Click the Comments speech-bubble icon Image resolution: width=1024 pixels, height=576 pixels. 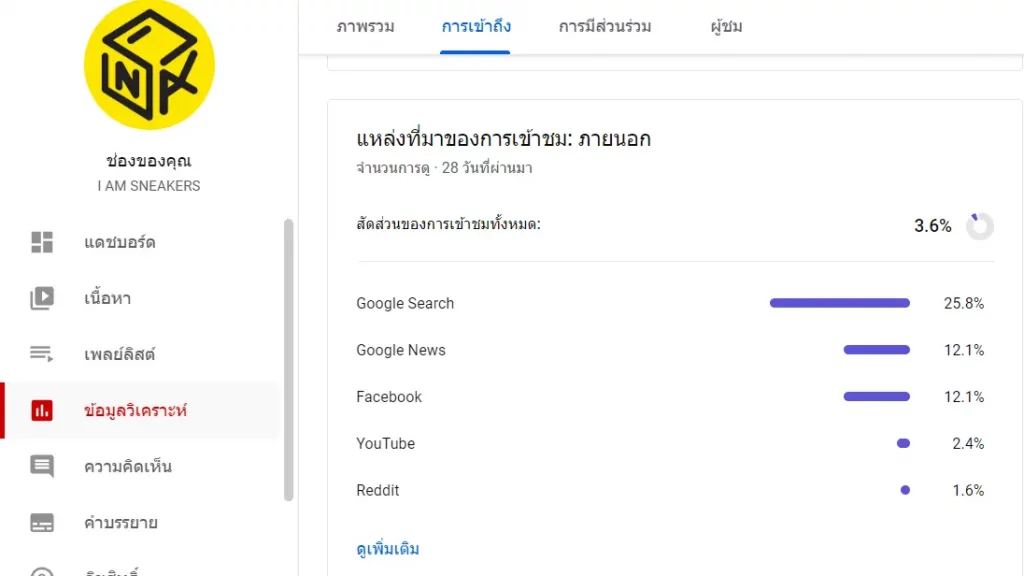coord(42,466)
